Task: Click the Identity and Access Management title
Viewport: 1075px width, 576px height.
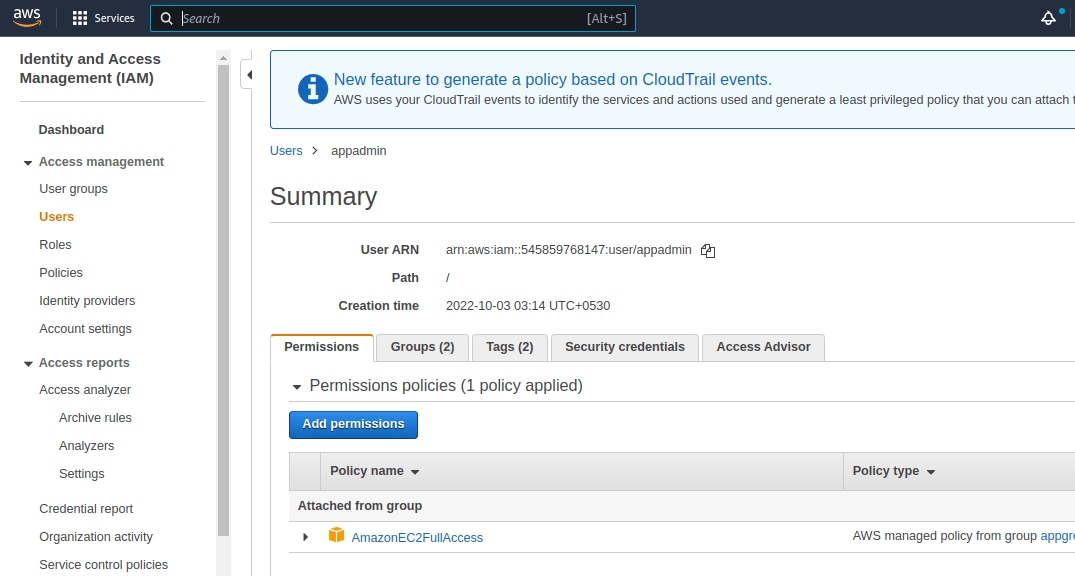Action: (90, 69)
